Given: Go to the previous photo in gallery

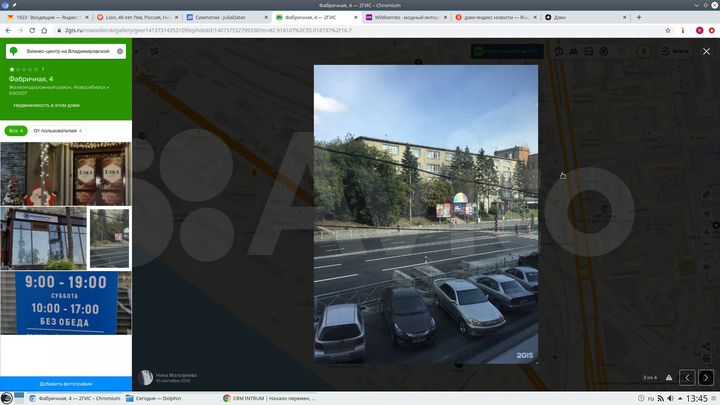Looking at the screenshot, I should (687, 377).
